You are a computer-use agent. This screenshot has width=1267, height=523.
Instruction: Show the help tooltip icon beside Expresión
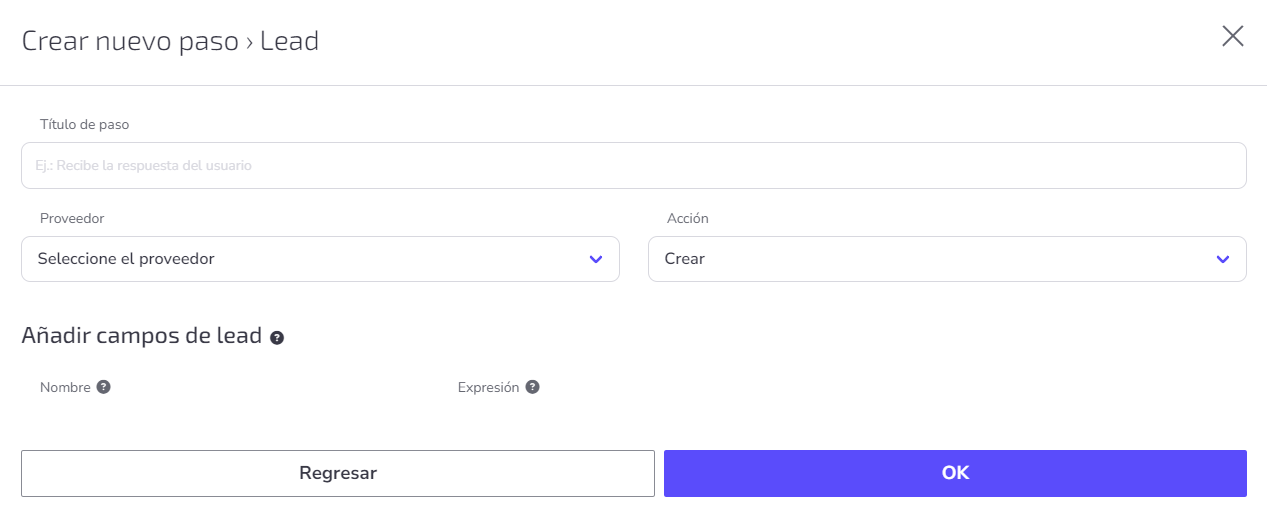pos(532,387)
